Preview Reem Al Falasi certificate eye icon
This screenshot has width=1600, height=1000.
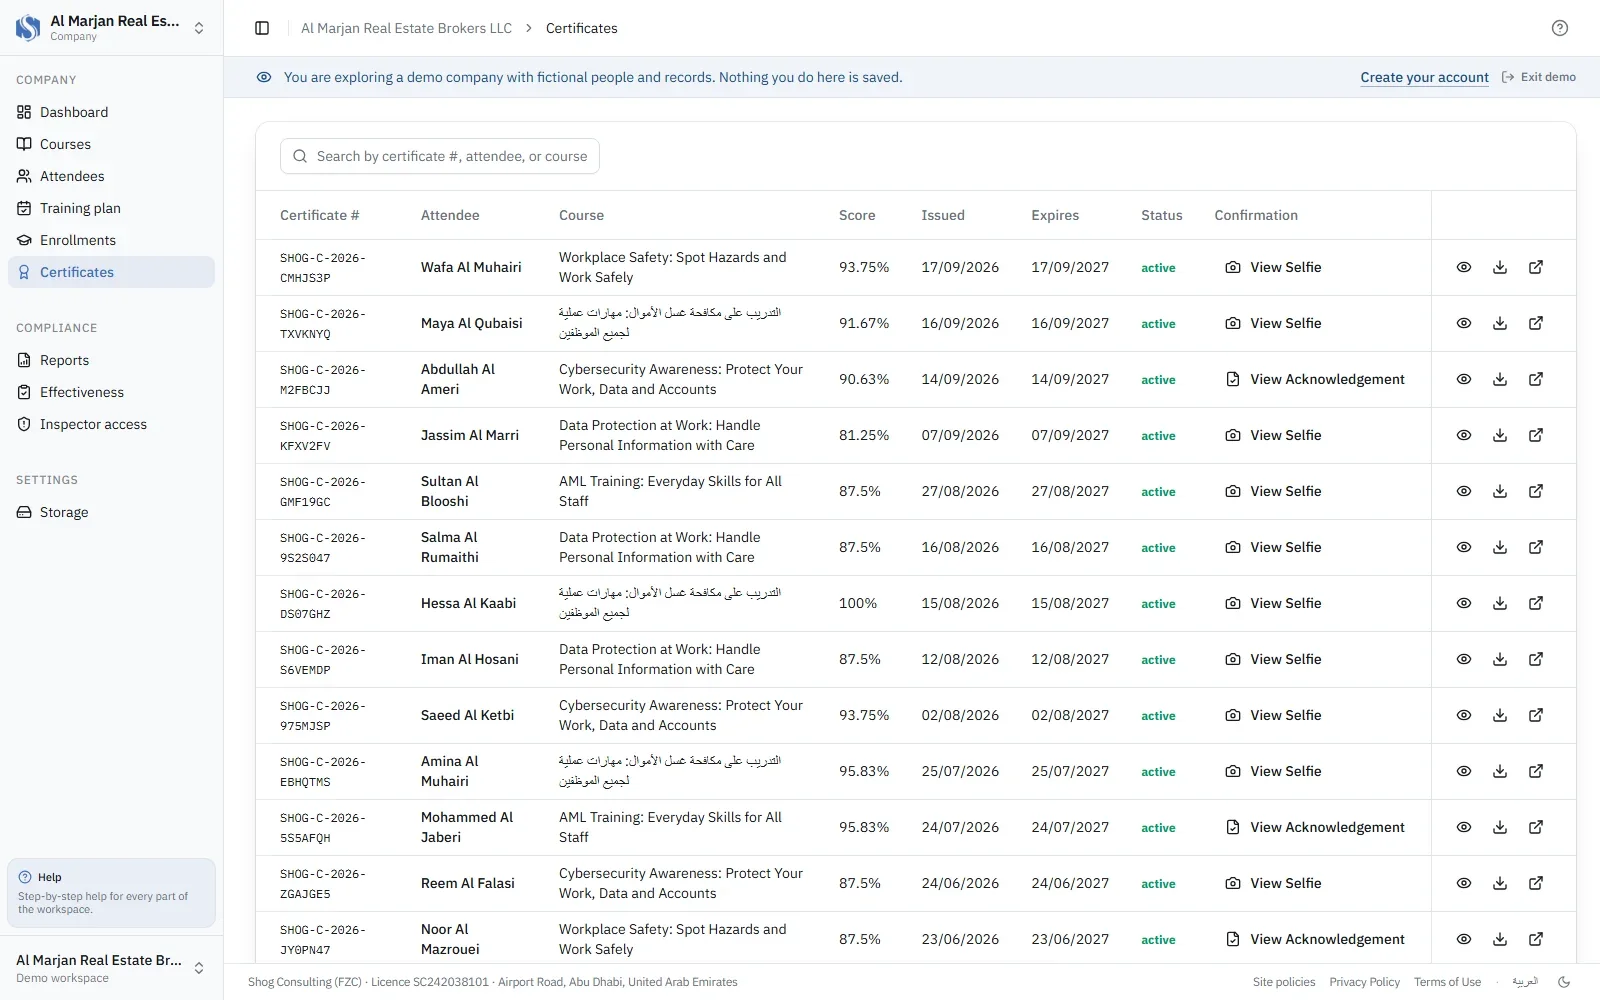coord(1464,883)
